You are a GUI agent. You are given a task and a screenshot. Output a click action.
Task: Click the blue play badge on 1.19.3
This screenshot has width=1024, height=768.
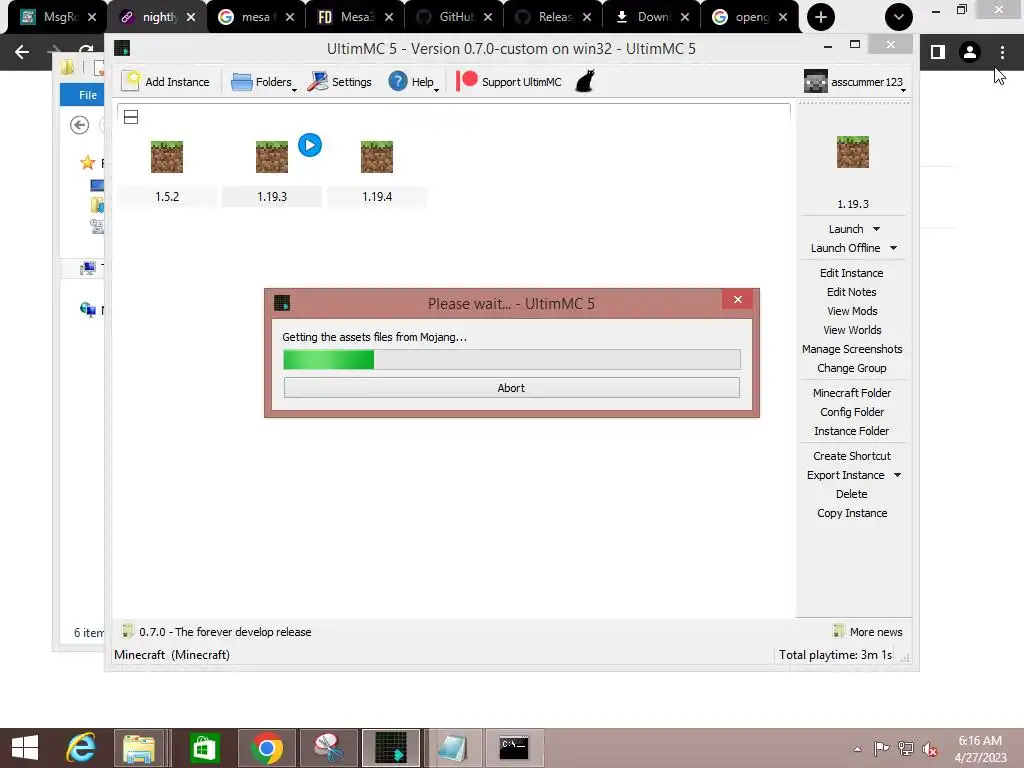pyautogui.click(x=310, y=145)
